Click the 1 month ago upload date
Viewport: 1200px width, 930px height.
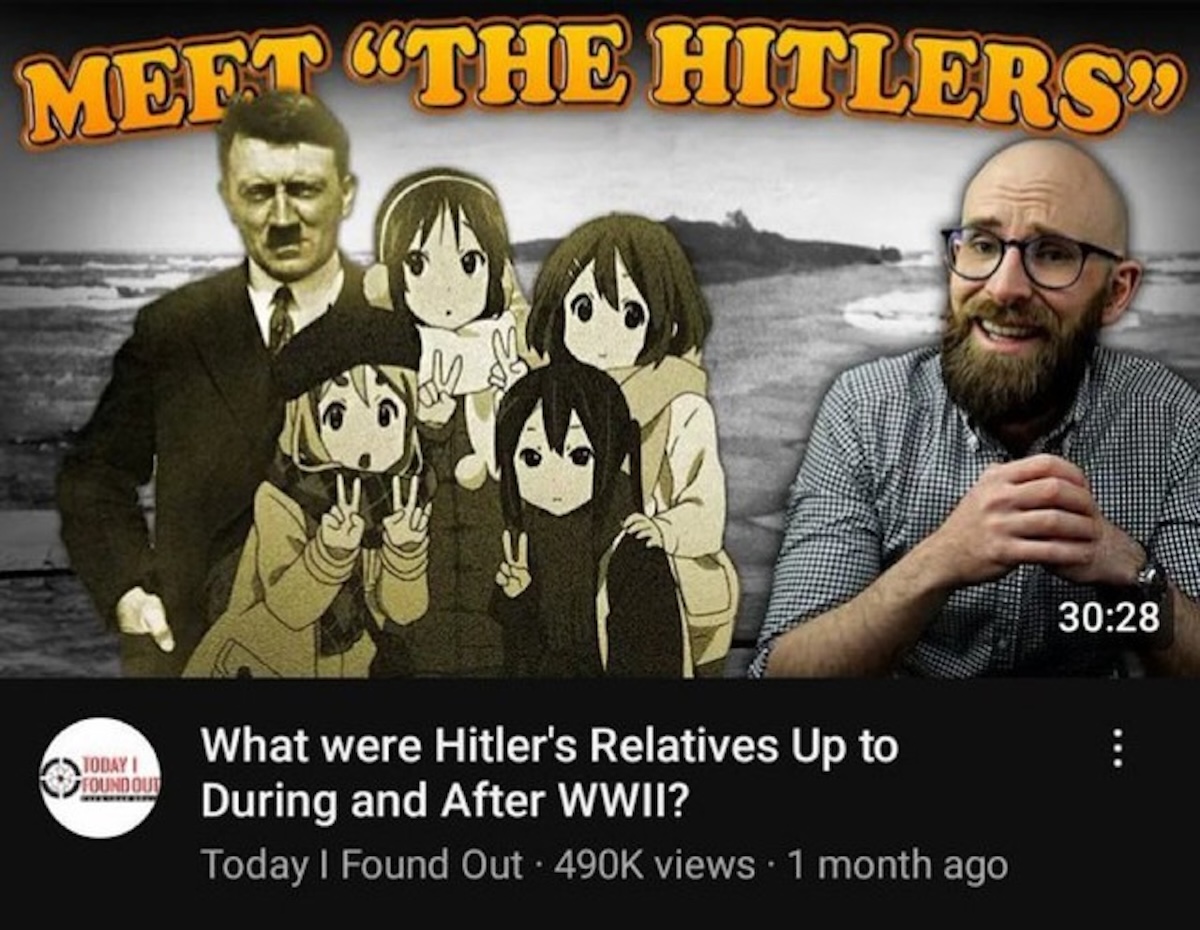point(896,866)
